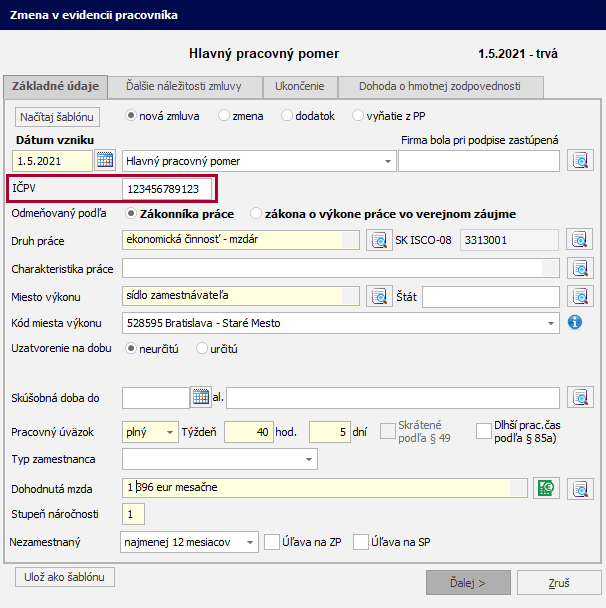Open lookup icon next to Druh práce field
606x608 pixels.
pos(378,240)
